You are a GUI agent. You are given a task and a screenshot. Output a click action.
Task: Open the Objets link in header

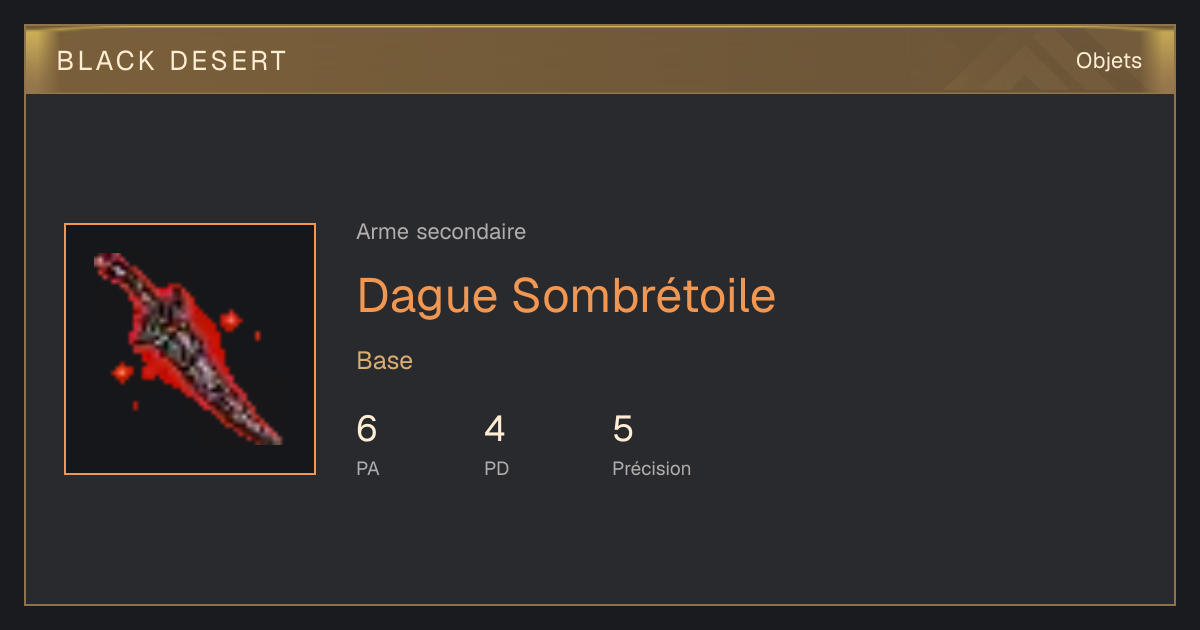click(x=1108, y=61)
